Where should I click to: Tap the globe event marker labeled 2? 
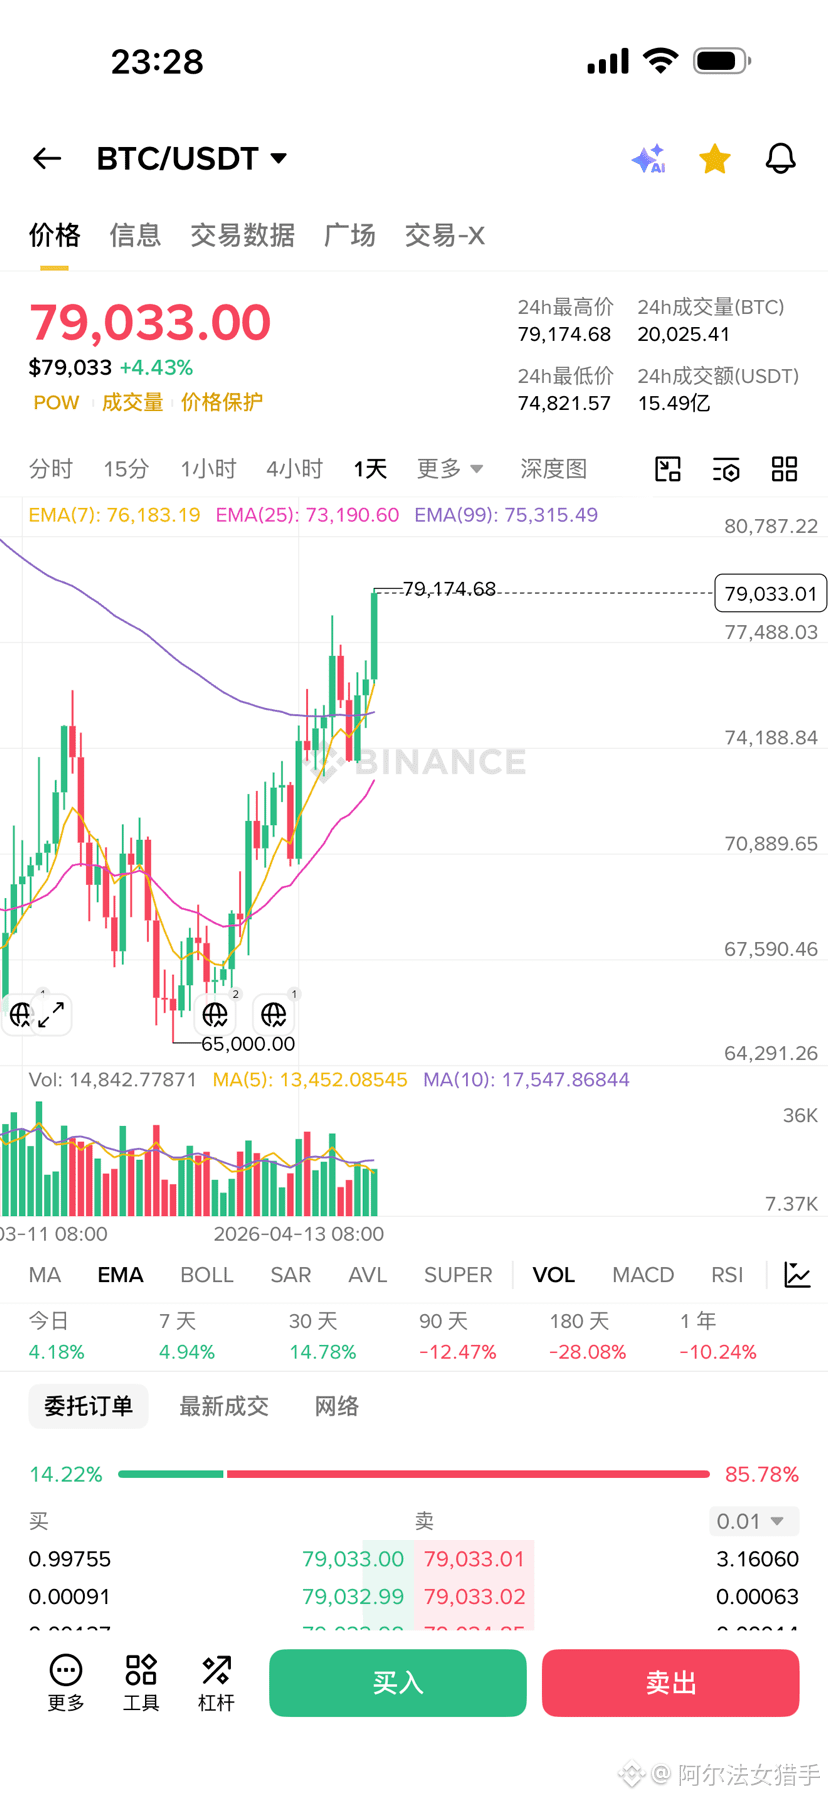(215, 1015)
